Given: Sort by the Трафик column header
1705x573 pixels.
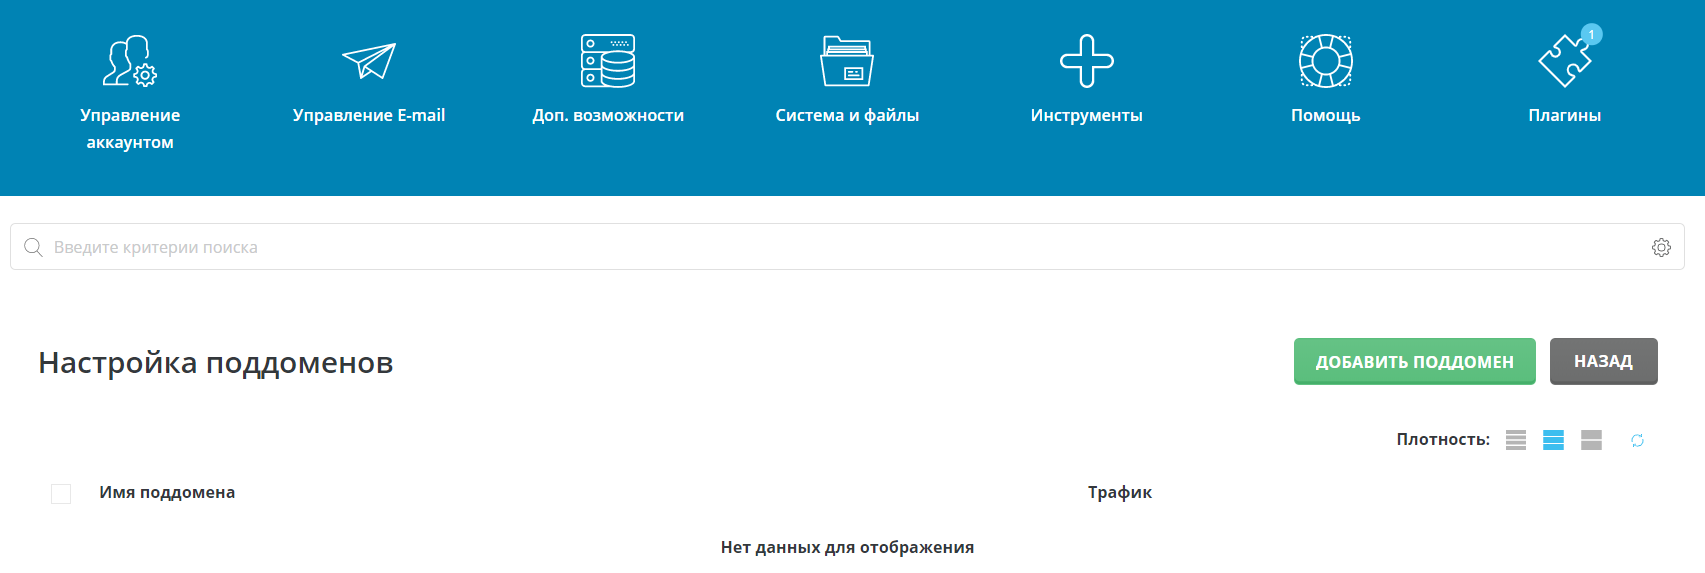Looking at the screenshot, I should (x=1119, y=492).
